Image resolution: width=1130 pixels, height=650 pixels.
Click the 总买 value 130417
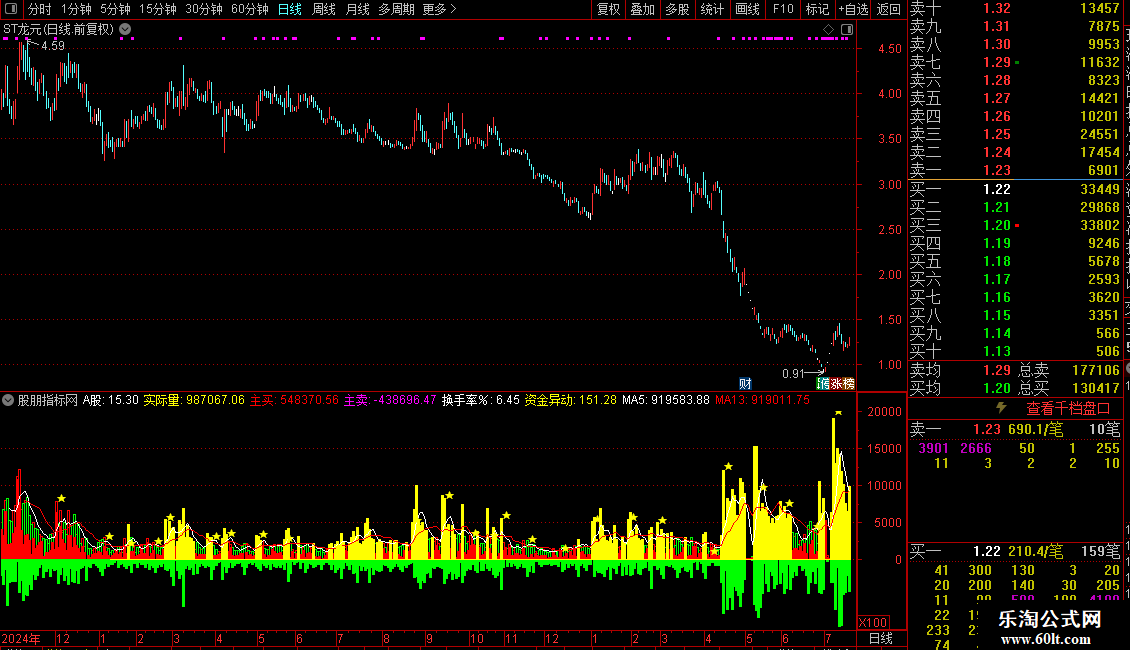pos(1095,388)
